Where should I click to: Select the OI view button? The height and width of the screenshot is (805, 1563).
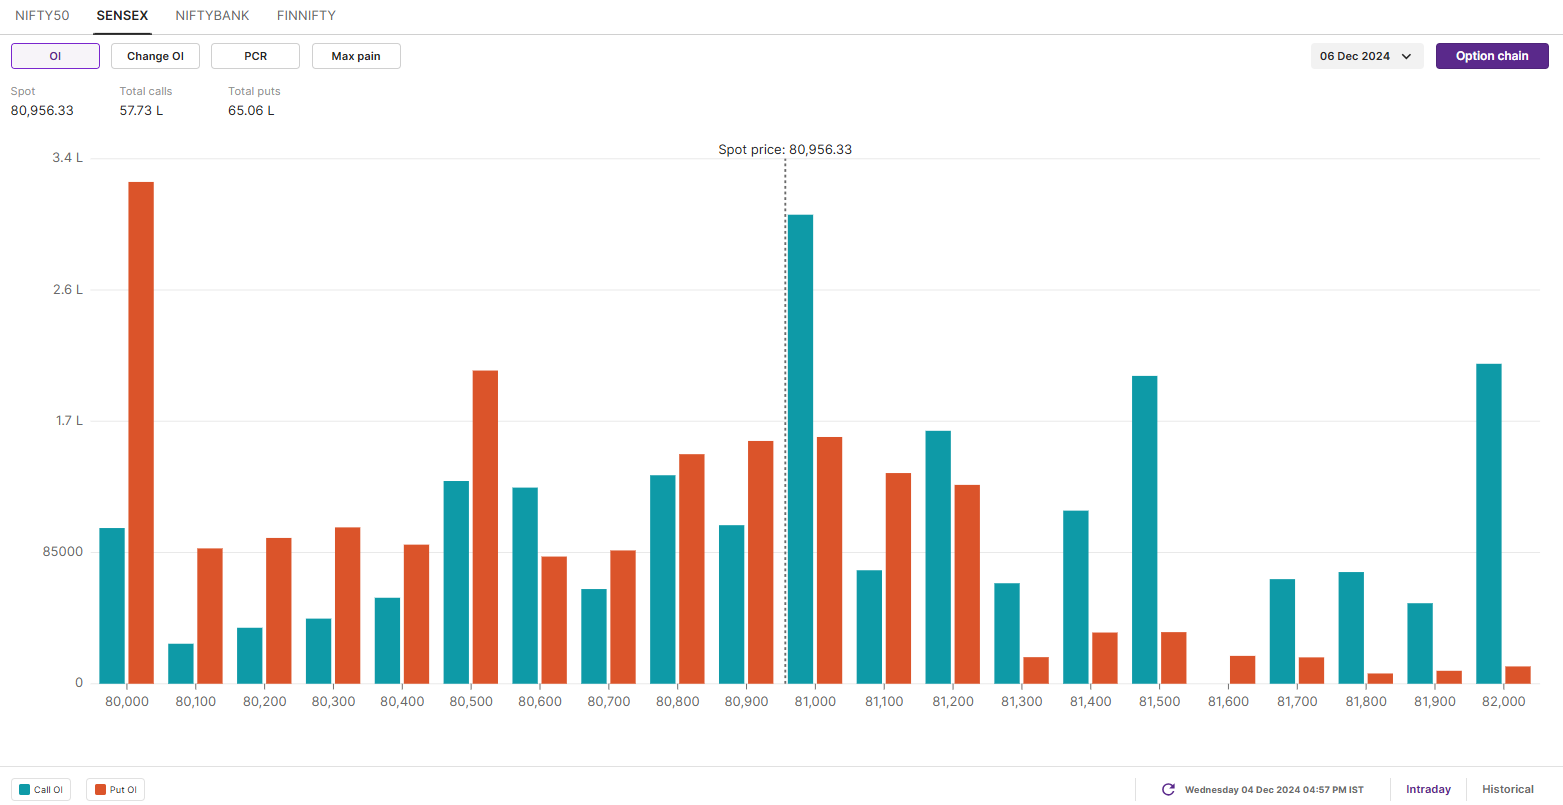tap(55, 56)
